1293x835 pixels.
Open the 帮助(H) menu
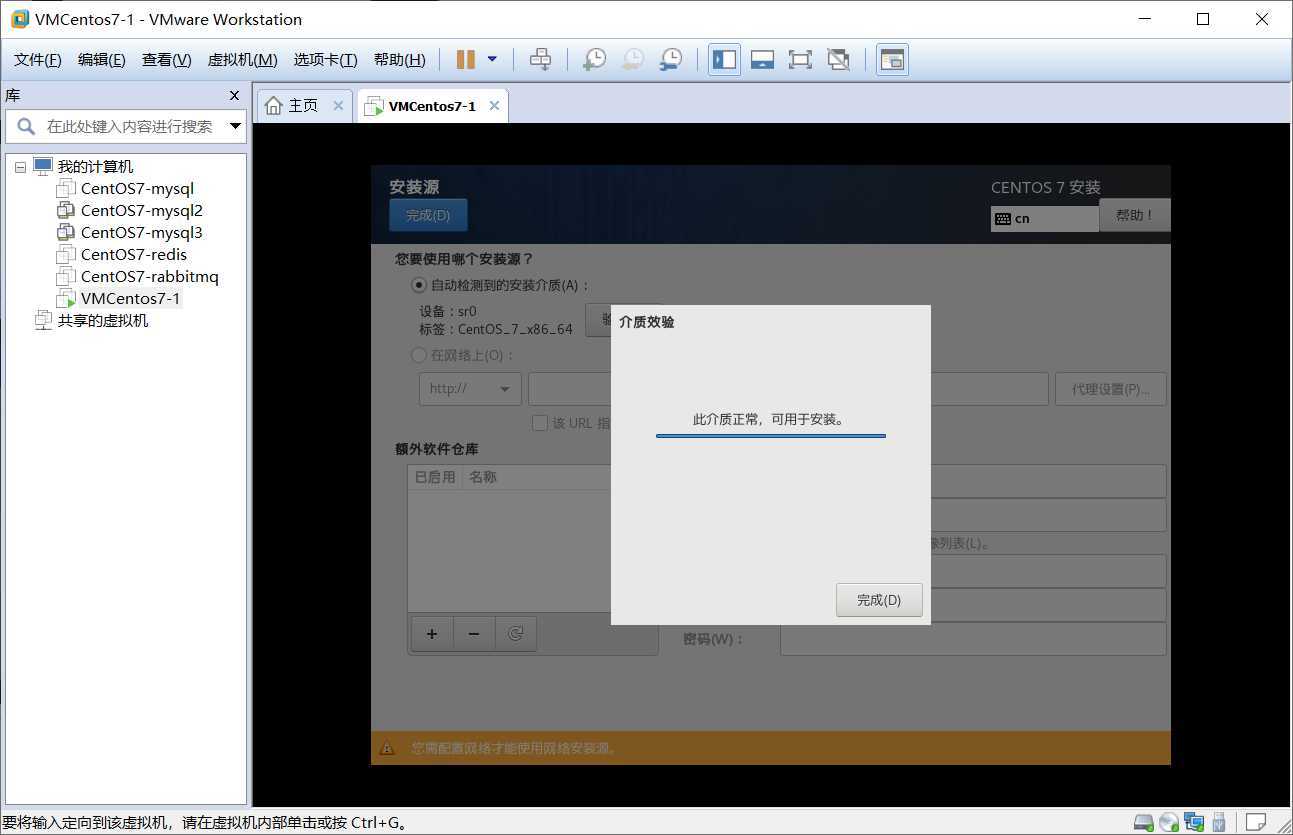399,60
